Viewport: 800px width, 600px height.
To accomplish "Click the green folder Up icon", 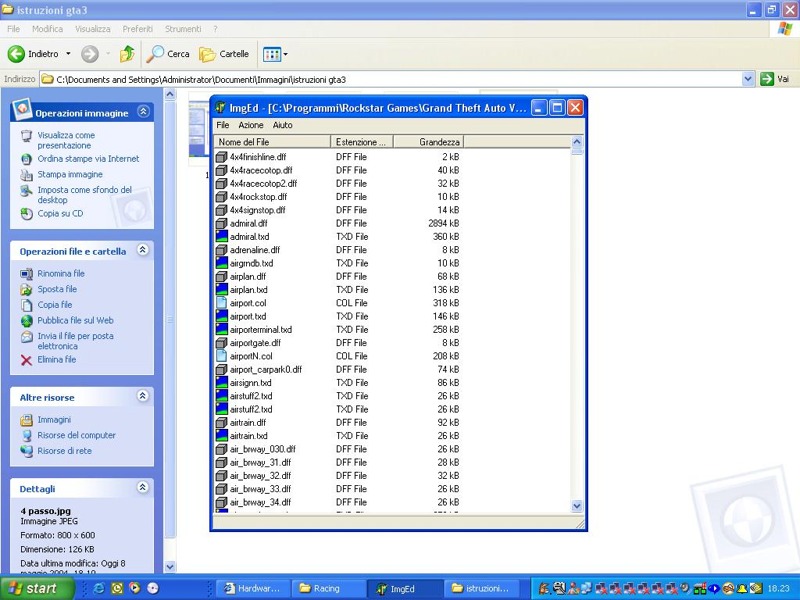I will (127, 54).
